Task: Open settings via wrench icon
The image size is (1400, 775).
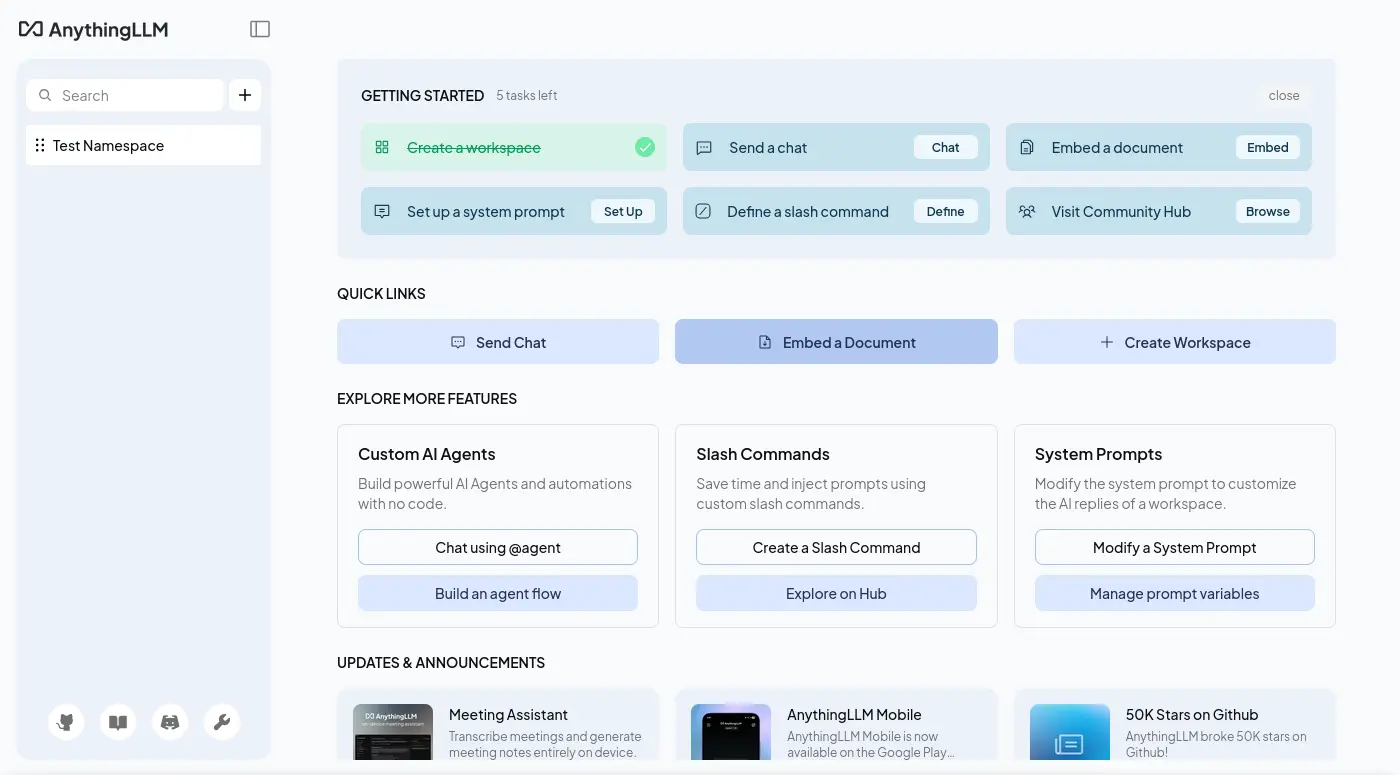Action: (222, 722)
